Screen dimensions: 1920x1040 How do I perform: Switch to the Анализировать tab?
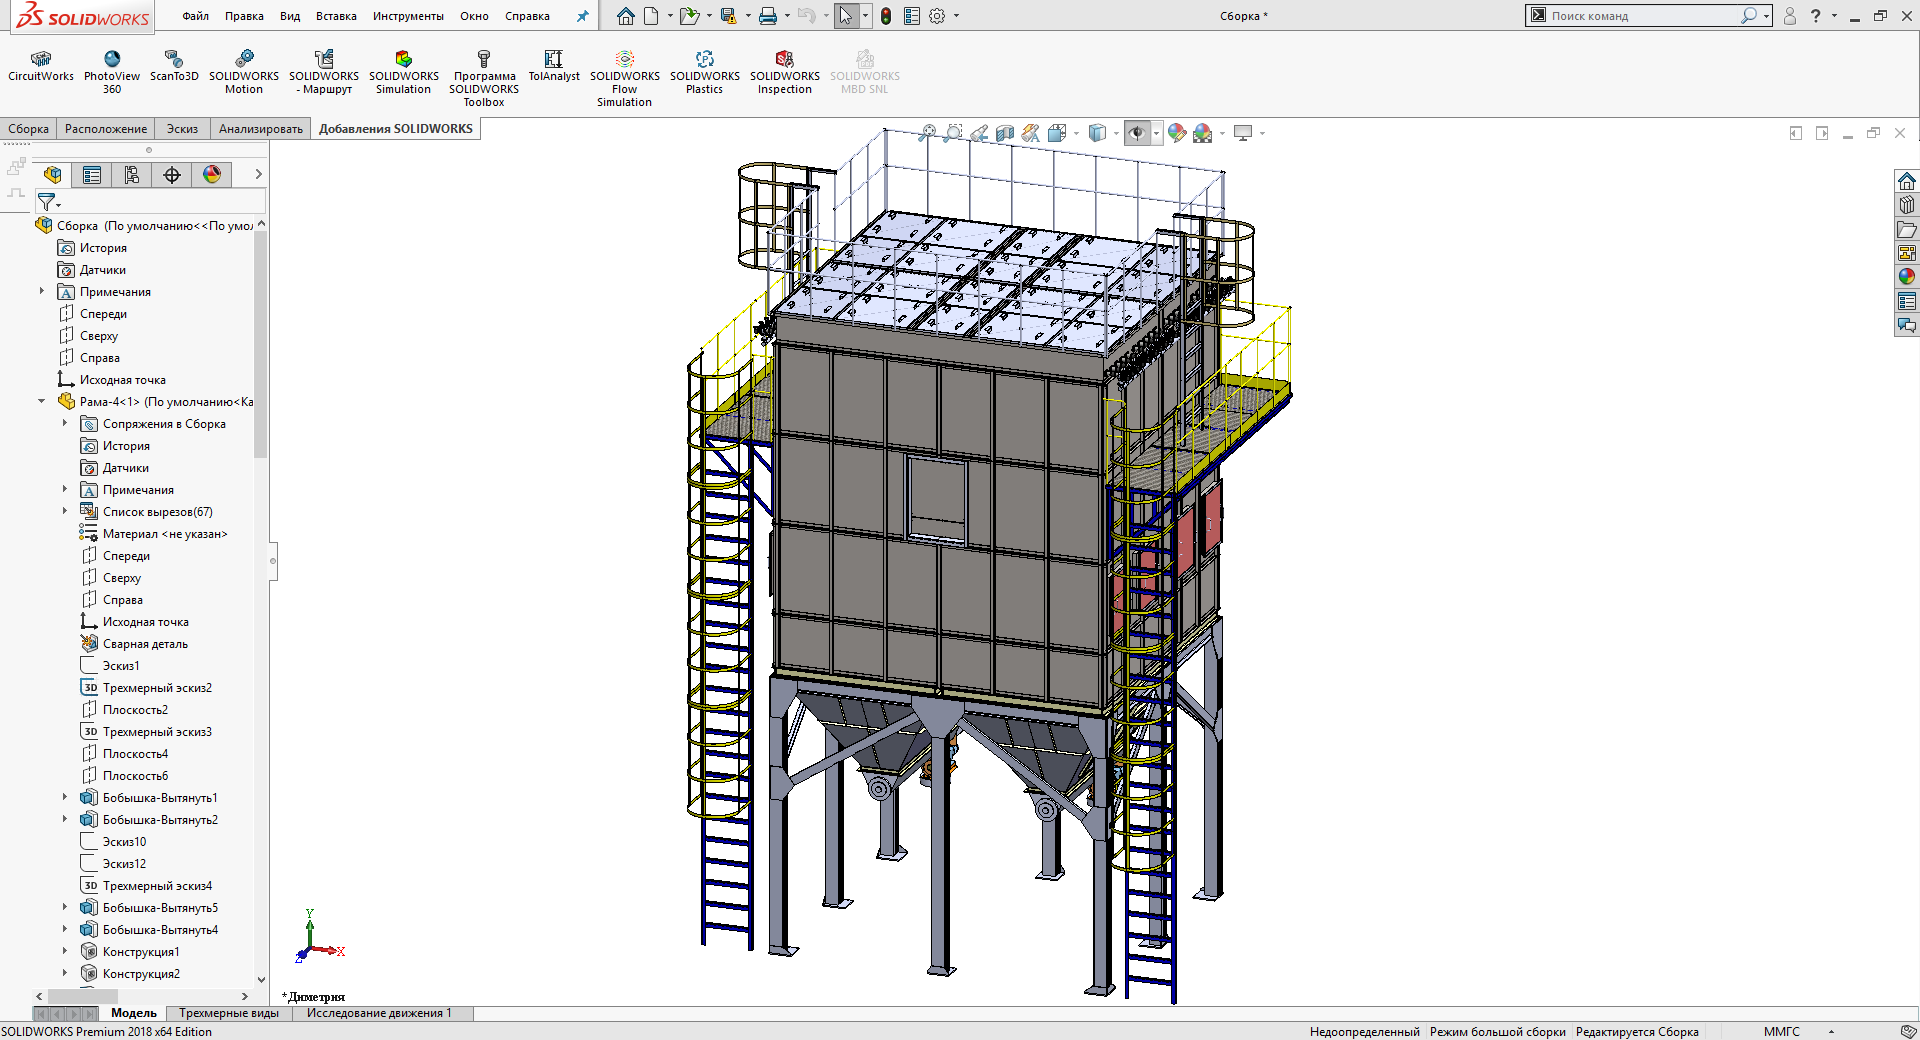pos(260,129)
